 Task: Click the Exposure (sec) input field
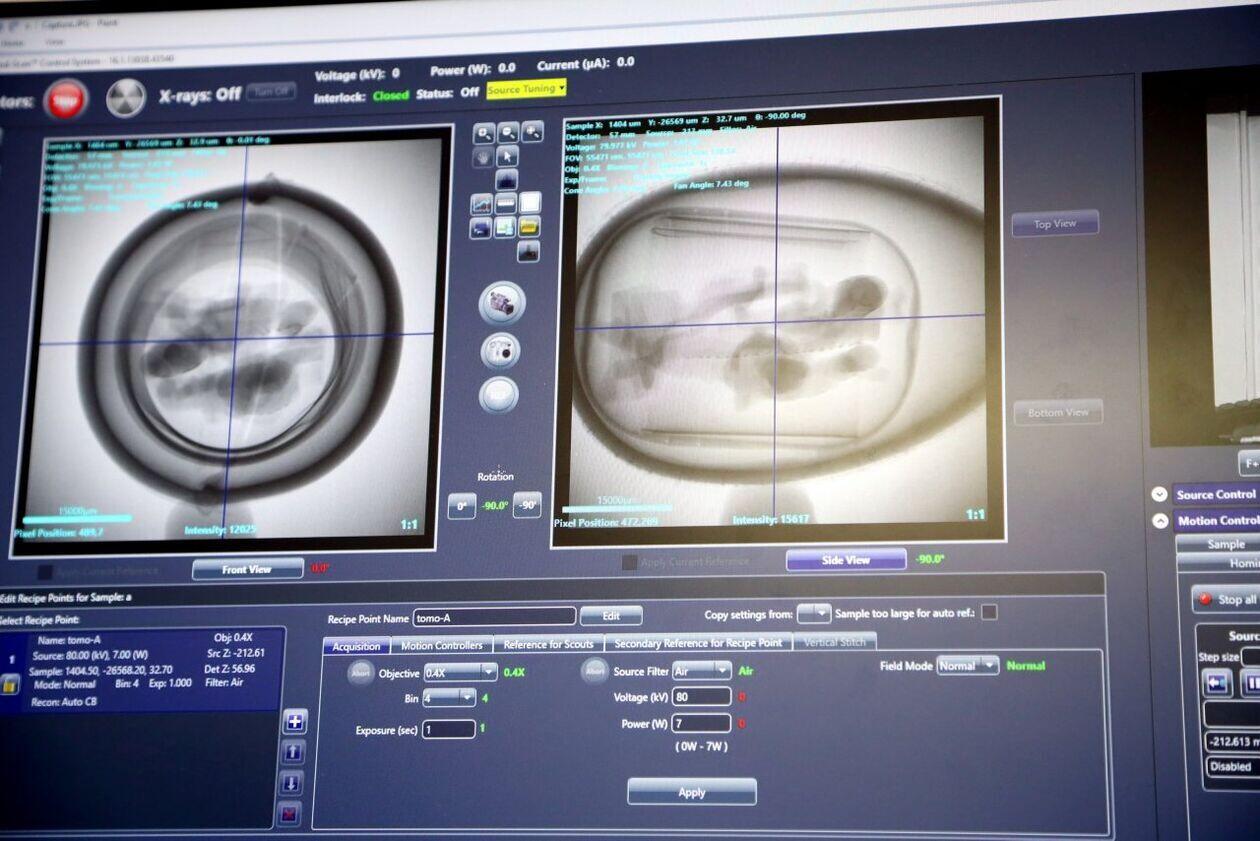coord(448,729)
